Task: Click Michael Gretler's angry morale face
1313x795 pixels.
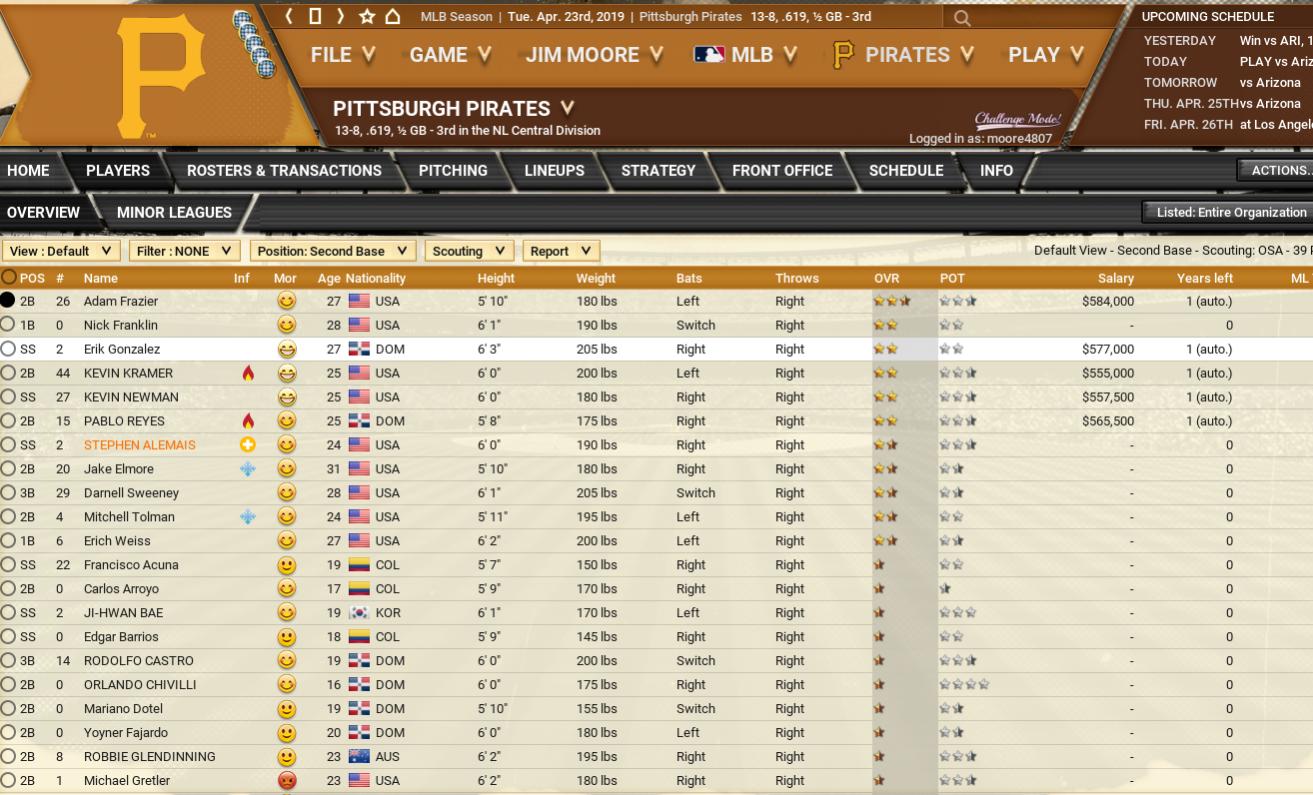Action: (x=287, y=781)
